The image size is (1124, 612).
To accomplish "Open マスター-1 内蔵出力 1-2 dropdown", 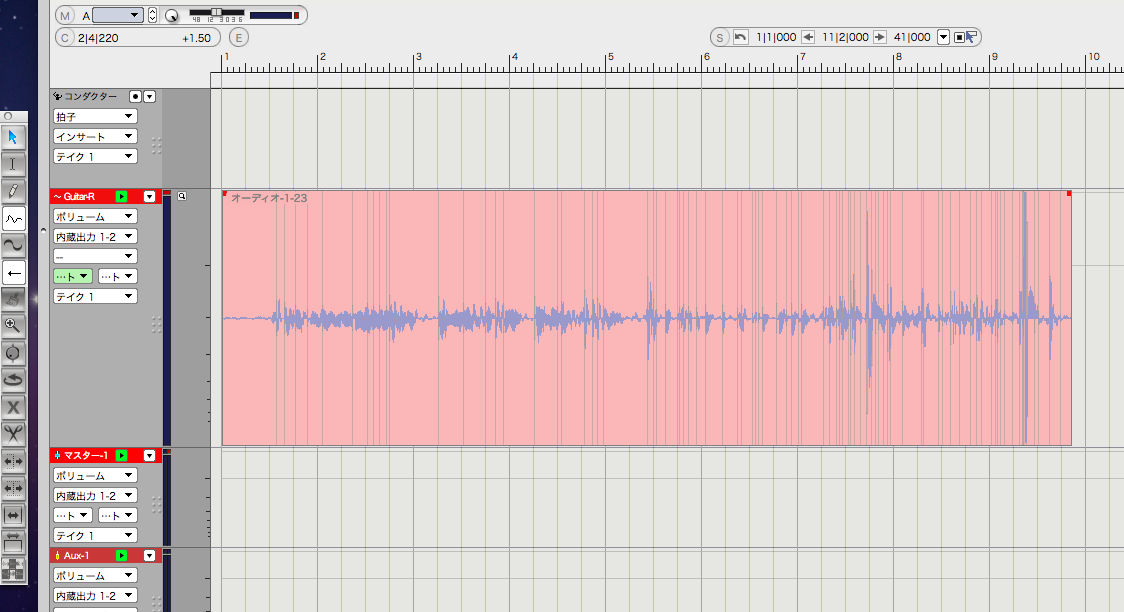I will pos(95,496).
